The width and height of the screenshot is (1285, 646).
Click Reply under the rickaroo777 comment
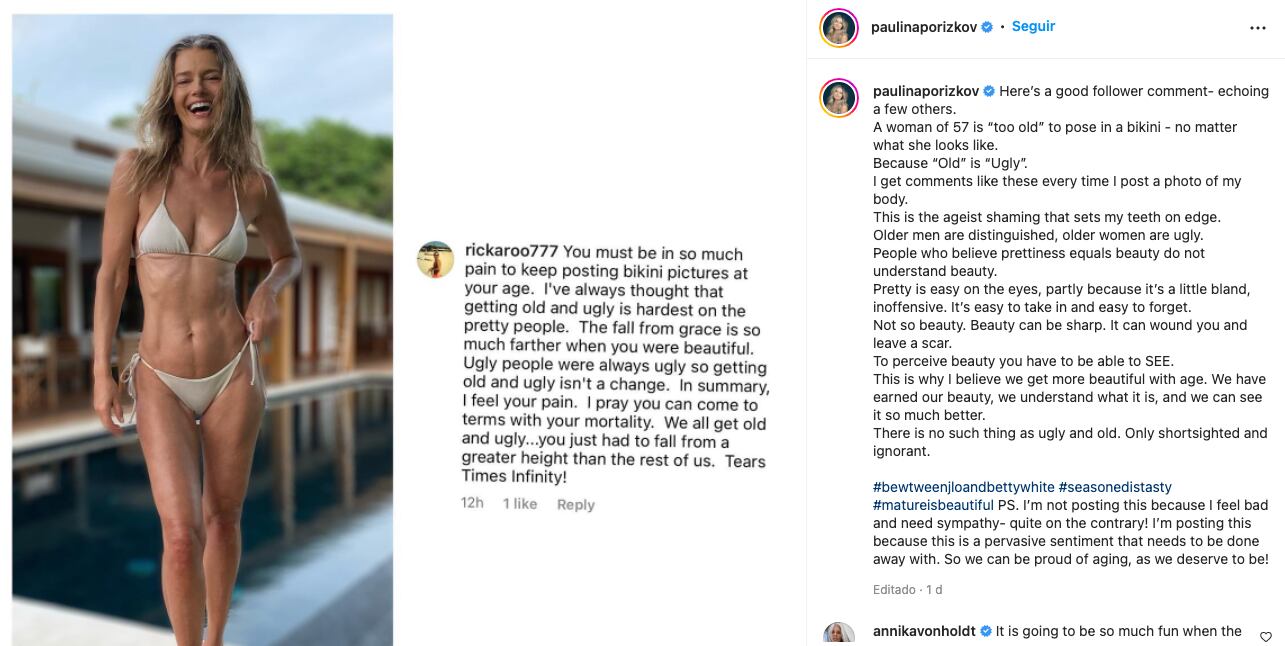click(575, 505)
